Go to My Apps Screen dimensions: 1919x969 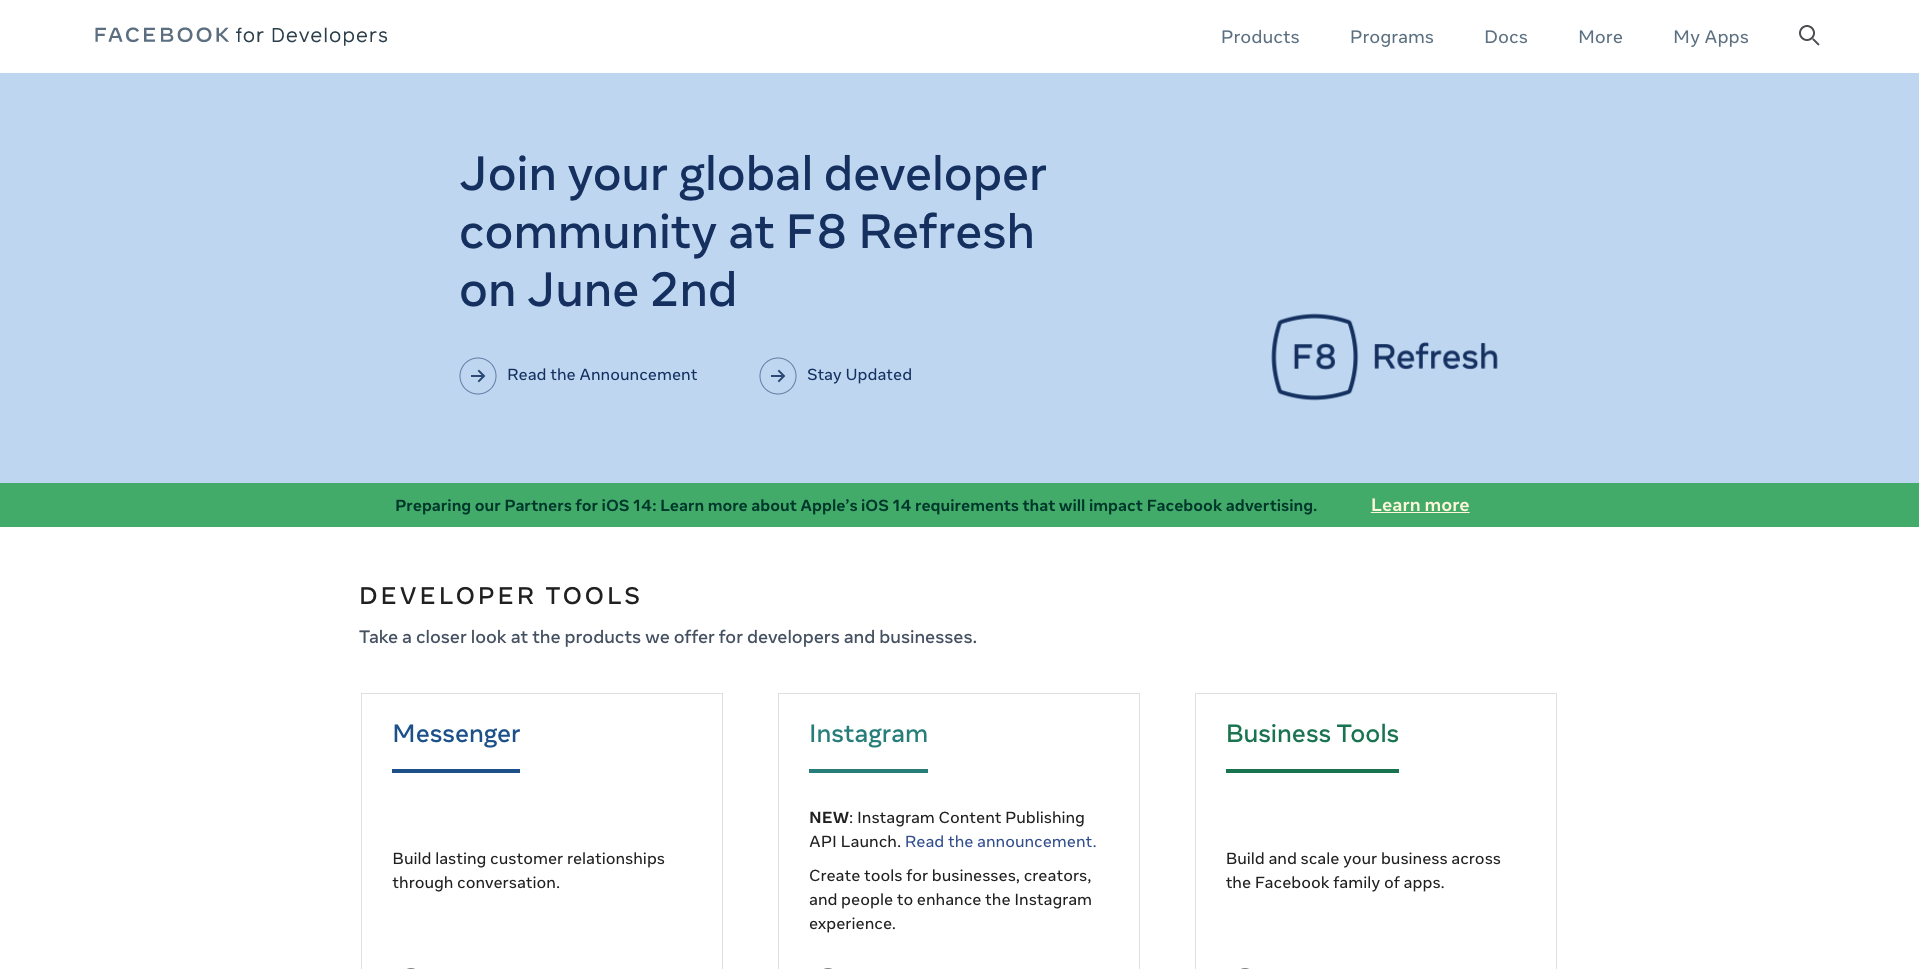pos(1710,37)
